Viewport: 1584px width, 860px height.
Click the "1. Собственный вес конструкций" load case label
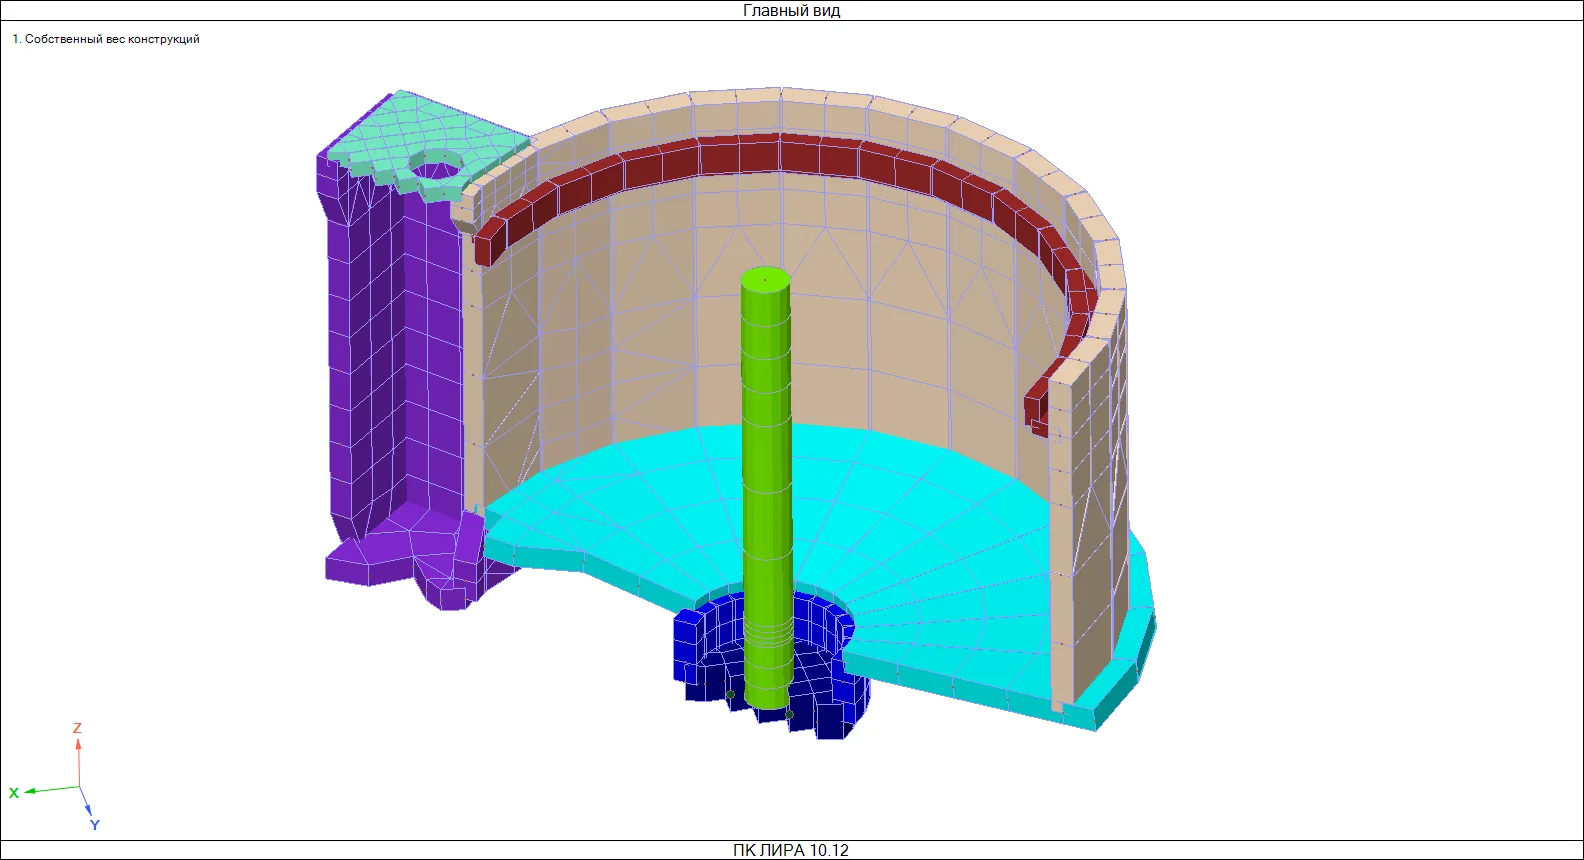(x=106, y=39)
